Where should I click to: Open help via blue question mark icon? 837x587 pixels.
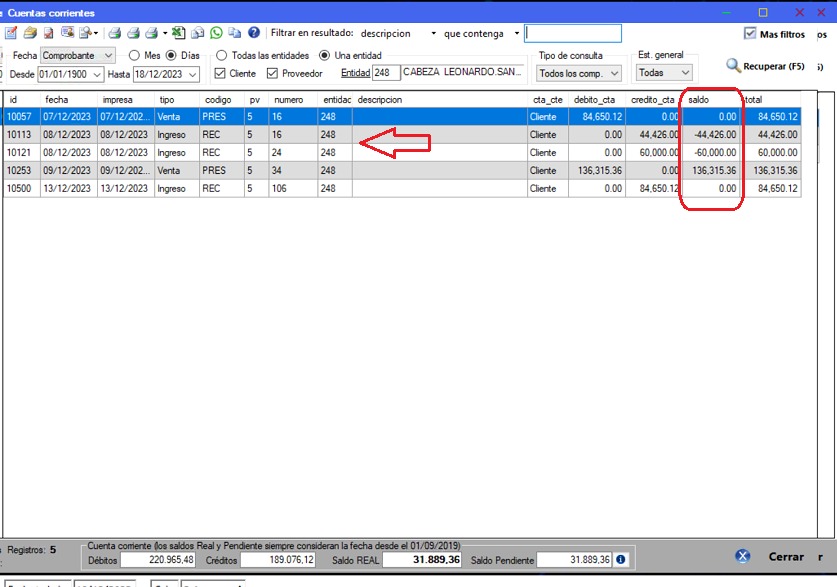point(253,33)
